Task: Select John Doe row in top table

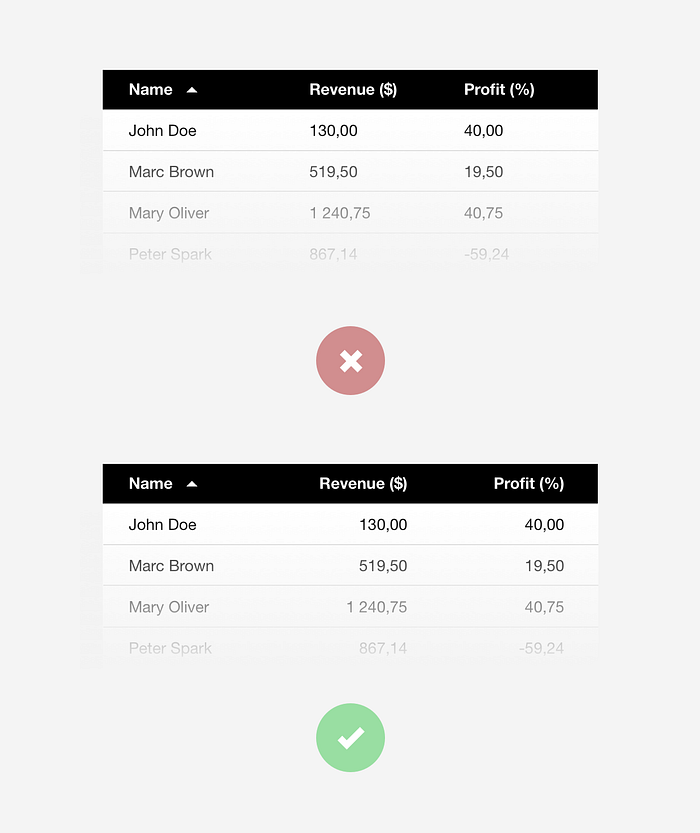Action: [x=351, y=130]
